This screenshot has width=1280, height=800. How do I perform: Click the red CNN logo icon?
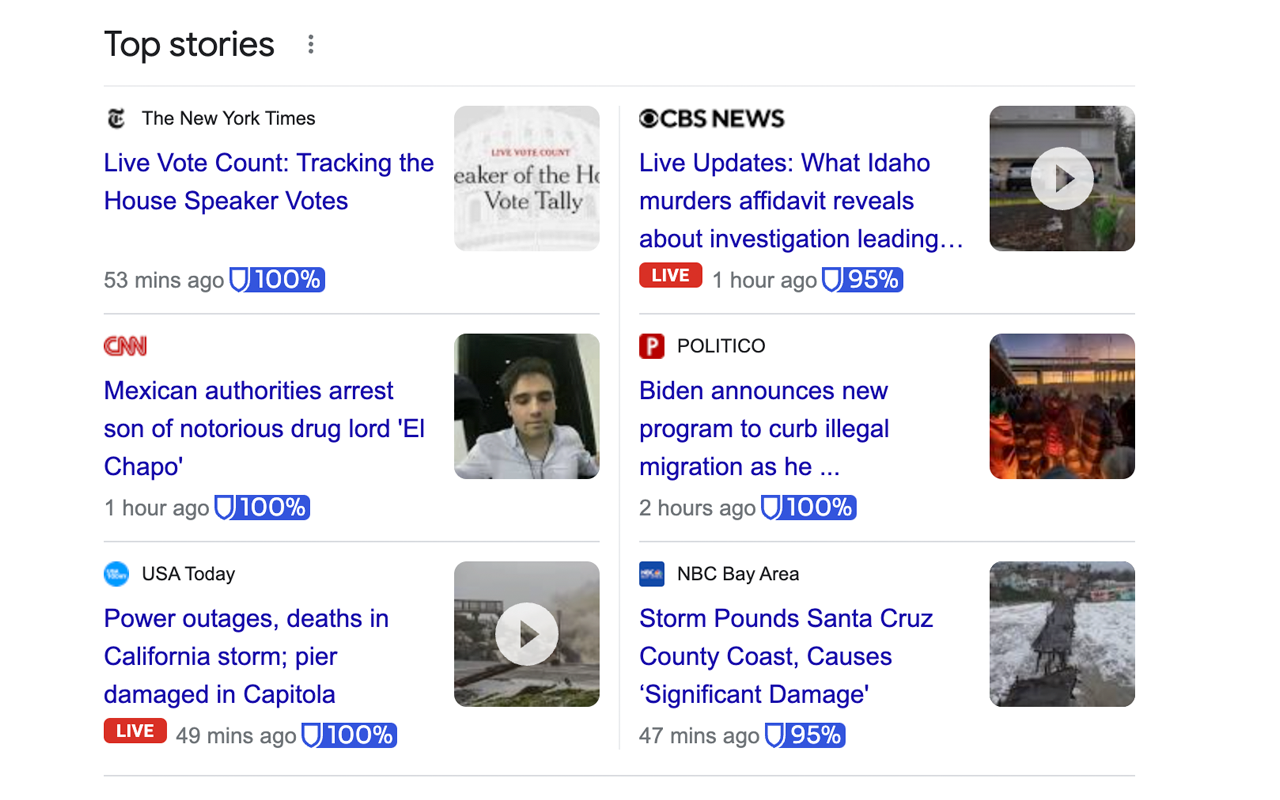coord(125,346)
